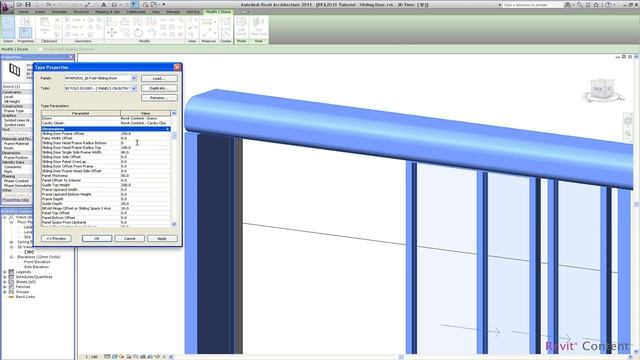Select the {3D} view in Project Browser
Screen dimensions: 640x360
tap(29, 252)
